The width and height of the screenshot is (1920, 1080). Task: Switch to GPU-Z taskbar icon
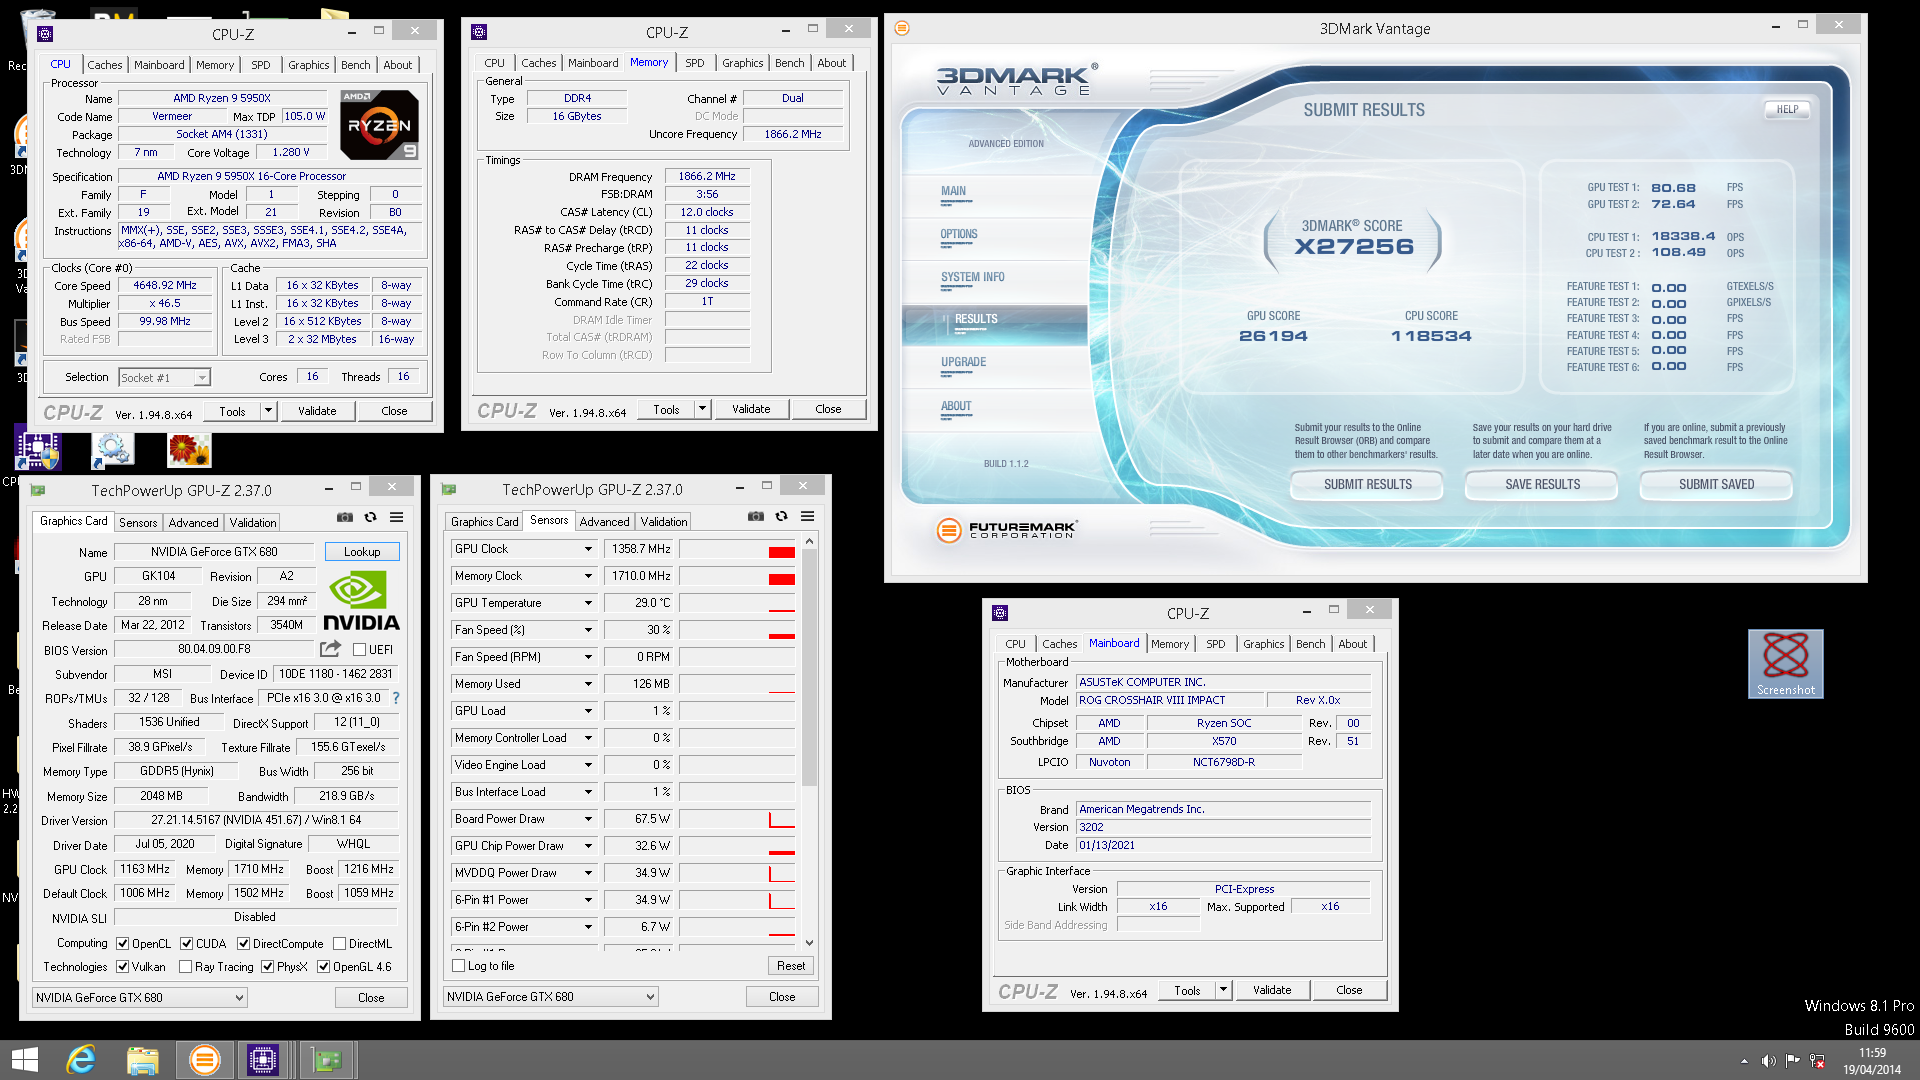click(327, 1060)
